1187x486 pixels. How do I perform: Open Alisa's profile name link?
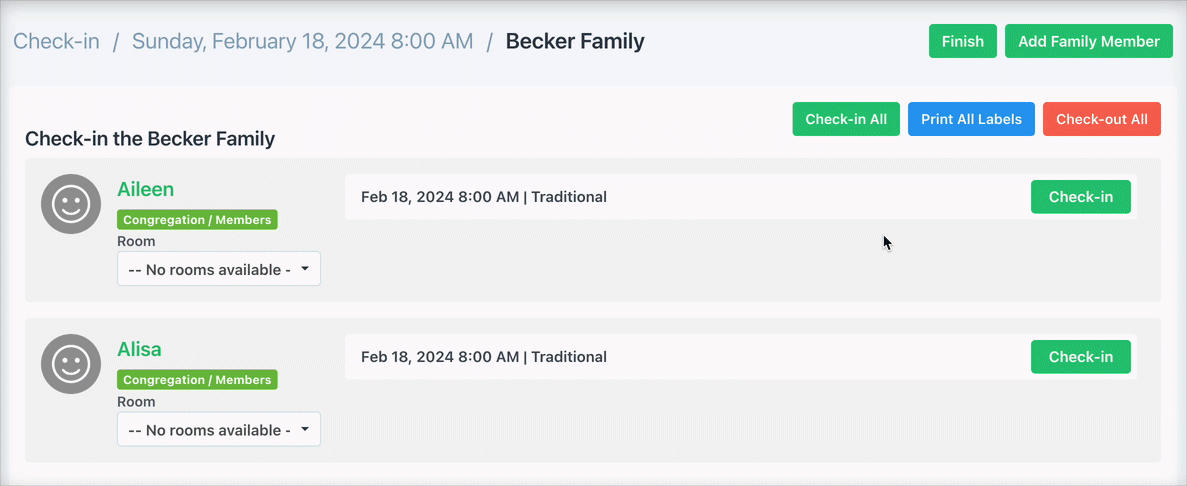tap(139, 349)
